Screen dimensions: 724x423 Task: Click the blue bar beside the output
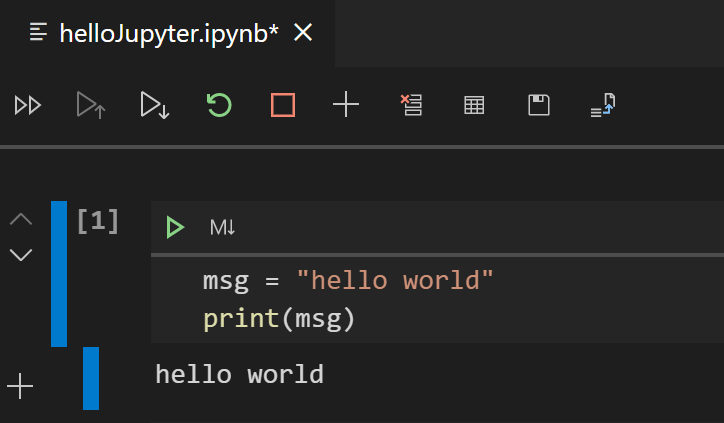91,378
